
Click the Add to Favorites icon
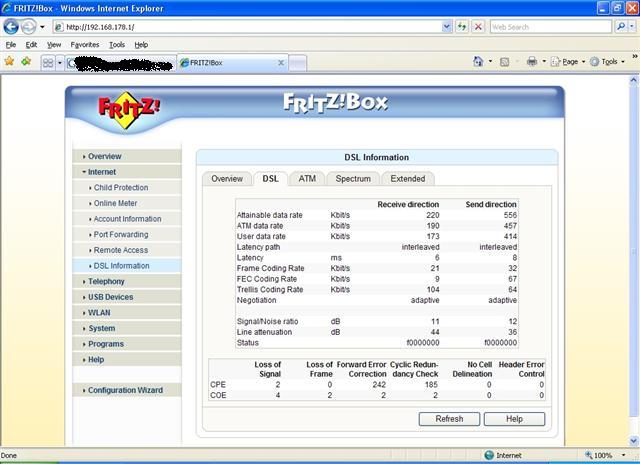pos(27,62)
